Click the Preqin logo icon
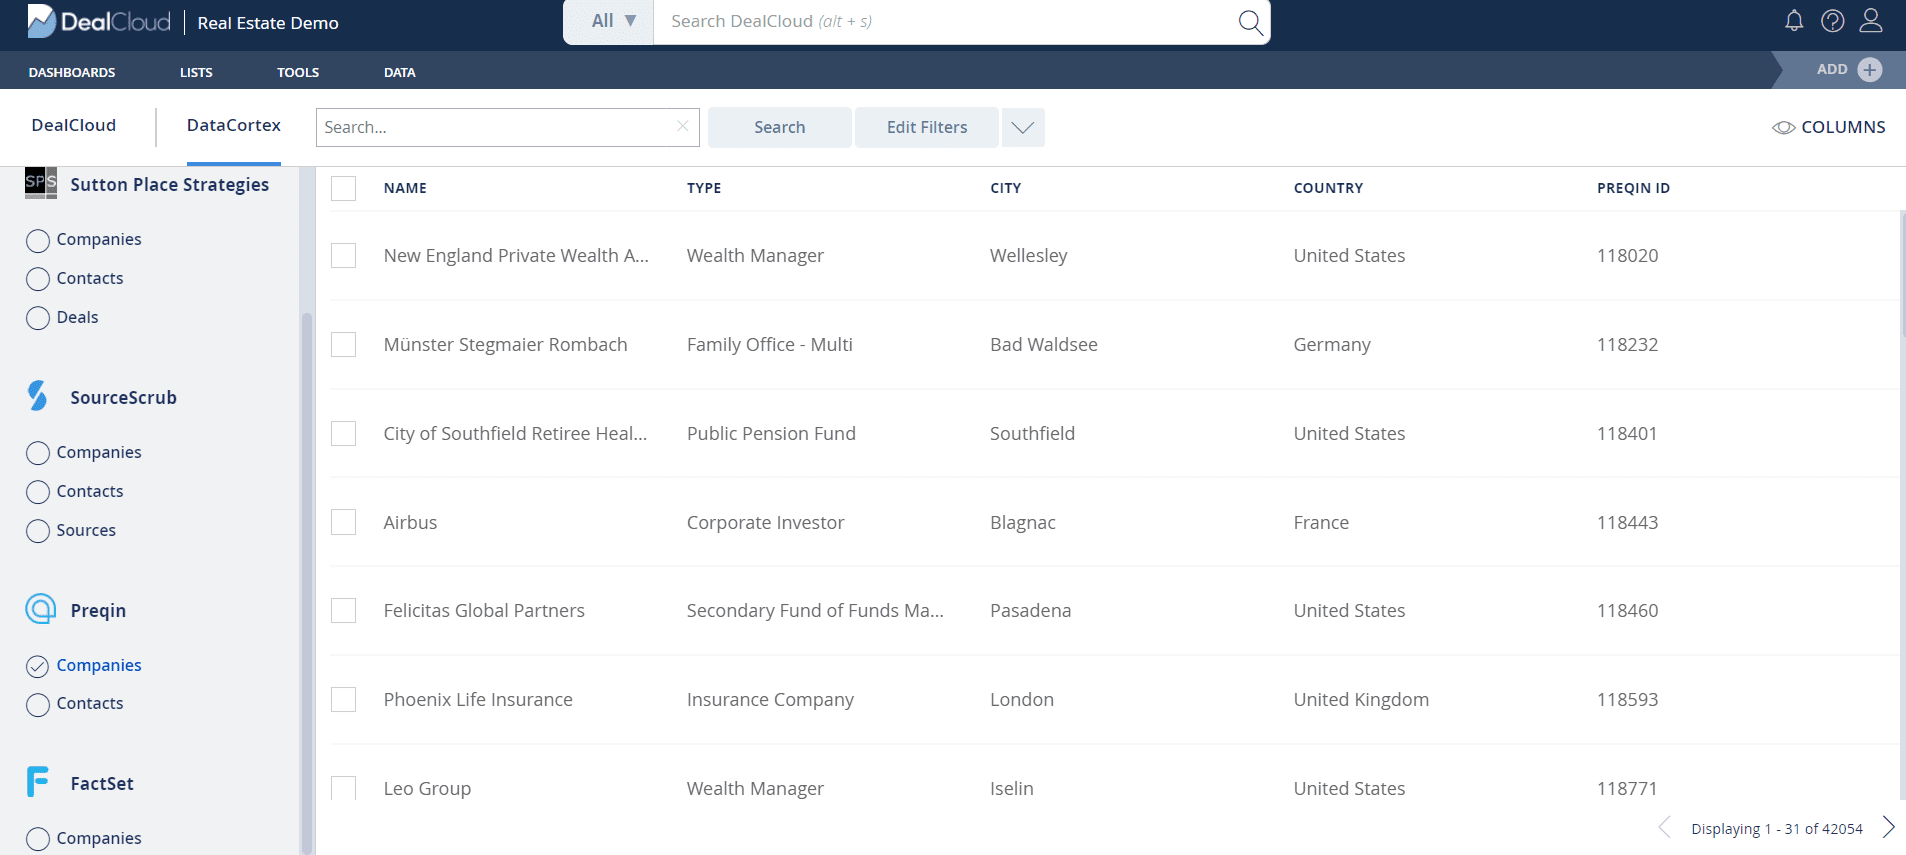This screenshot has width=1906, height=855. (x=41, y=609)
